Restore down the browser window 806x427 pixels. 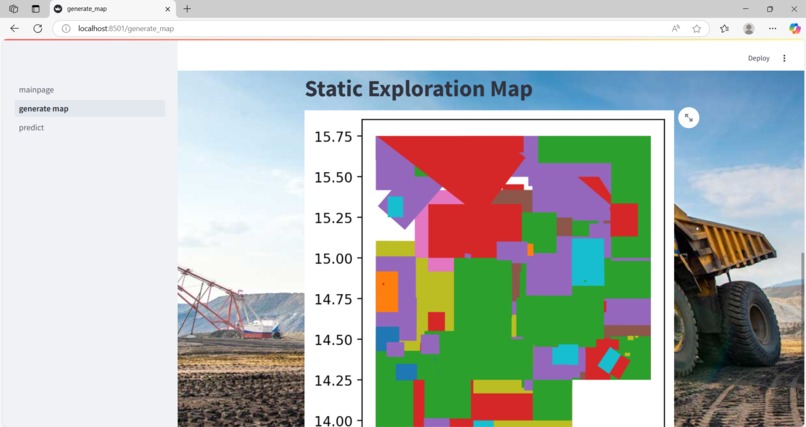coord(770,9)
